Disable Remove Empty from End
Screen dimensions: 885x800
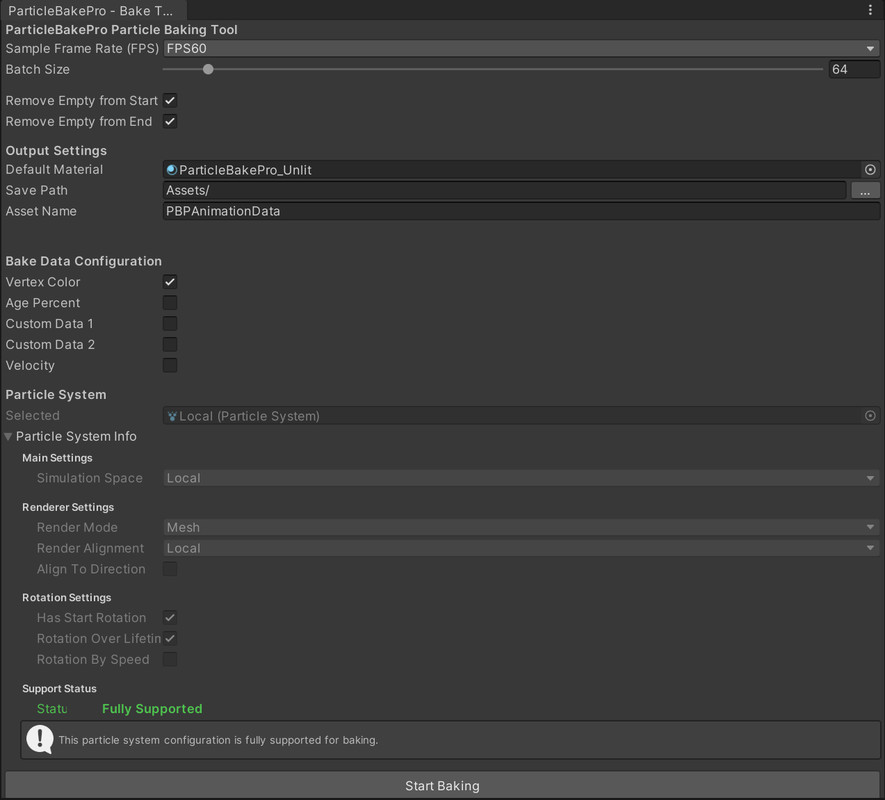170,121
